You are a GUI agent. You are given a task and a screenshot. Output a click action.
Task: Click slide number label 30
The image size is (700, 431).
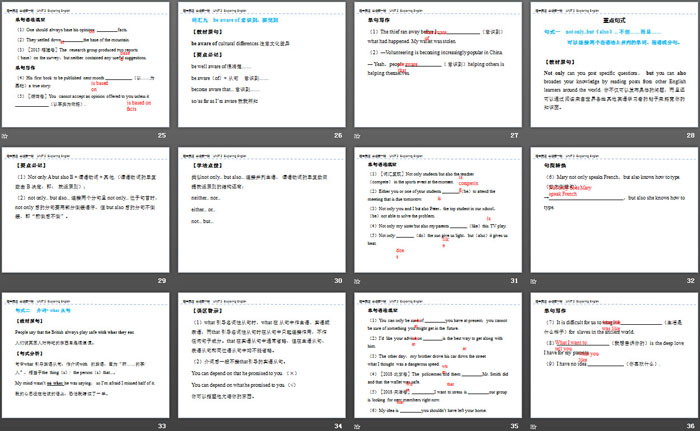pyautogui.click(x=338, y=280)
